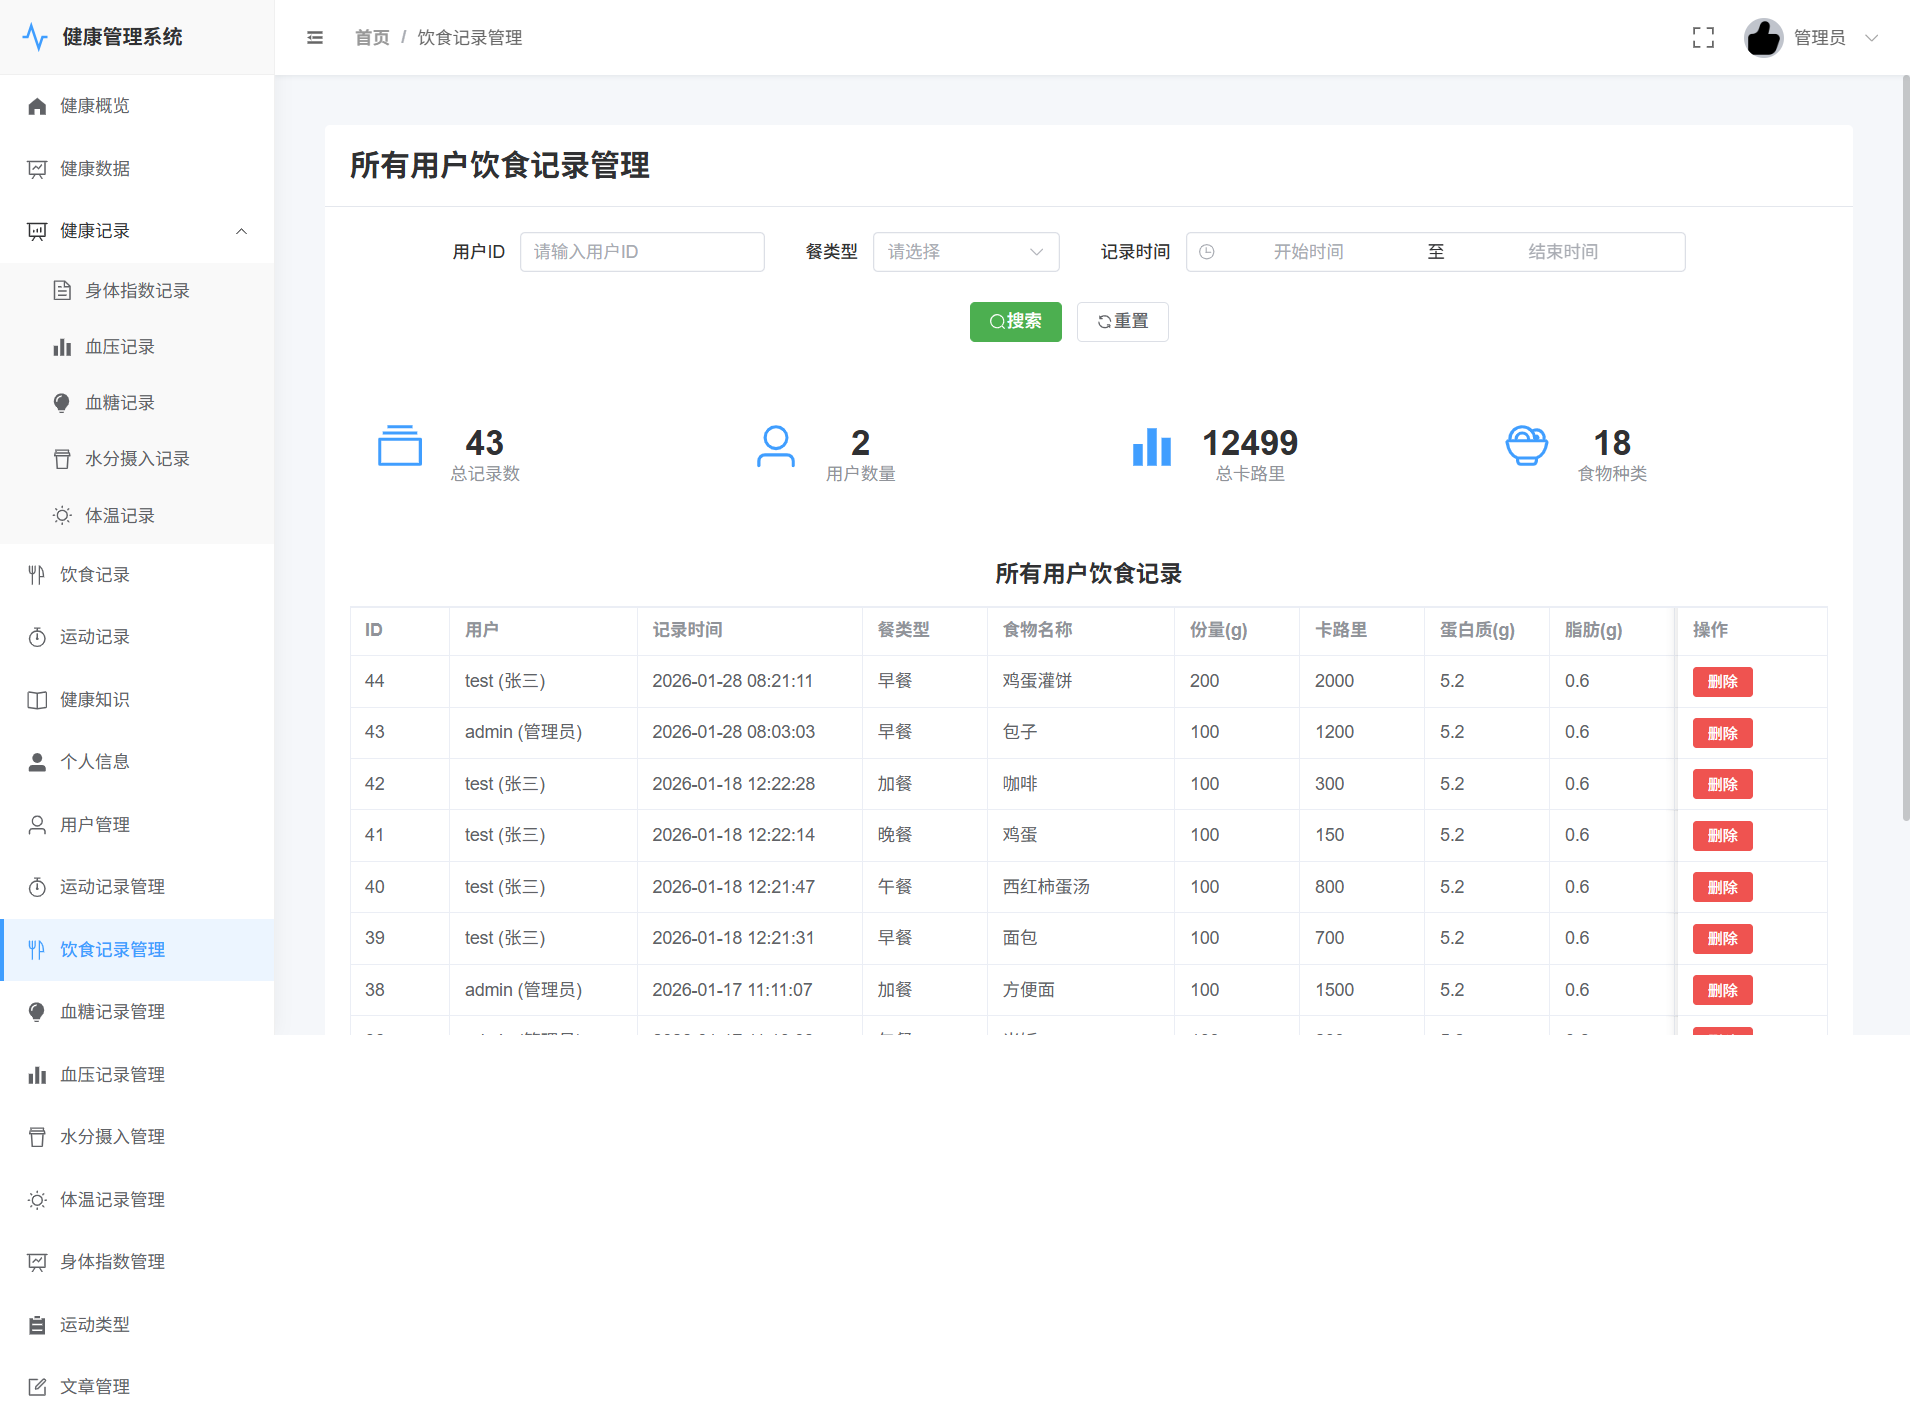
Task: Expand the 管理员 account dropdown arrow
Action: pyautogui.click(x=1871, y=38)
